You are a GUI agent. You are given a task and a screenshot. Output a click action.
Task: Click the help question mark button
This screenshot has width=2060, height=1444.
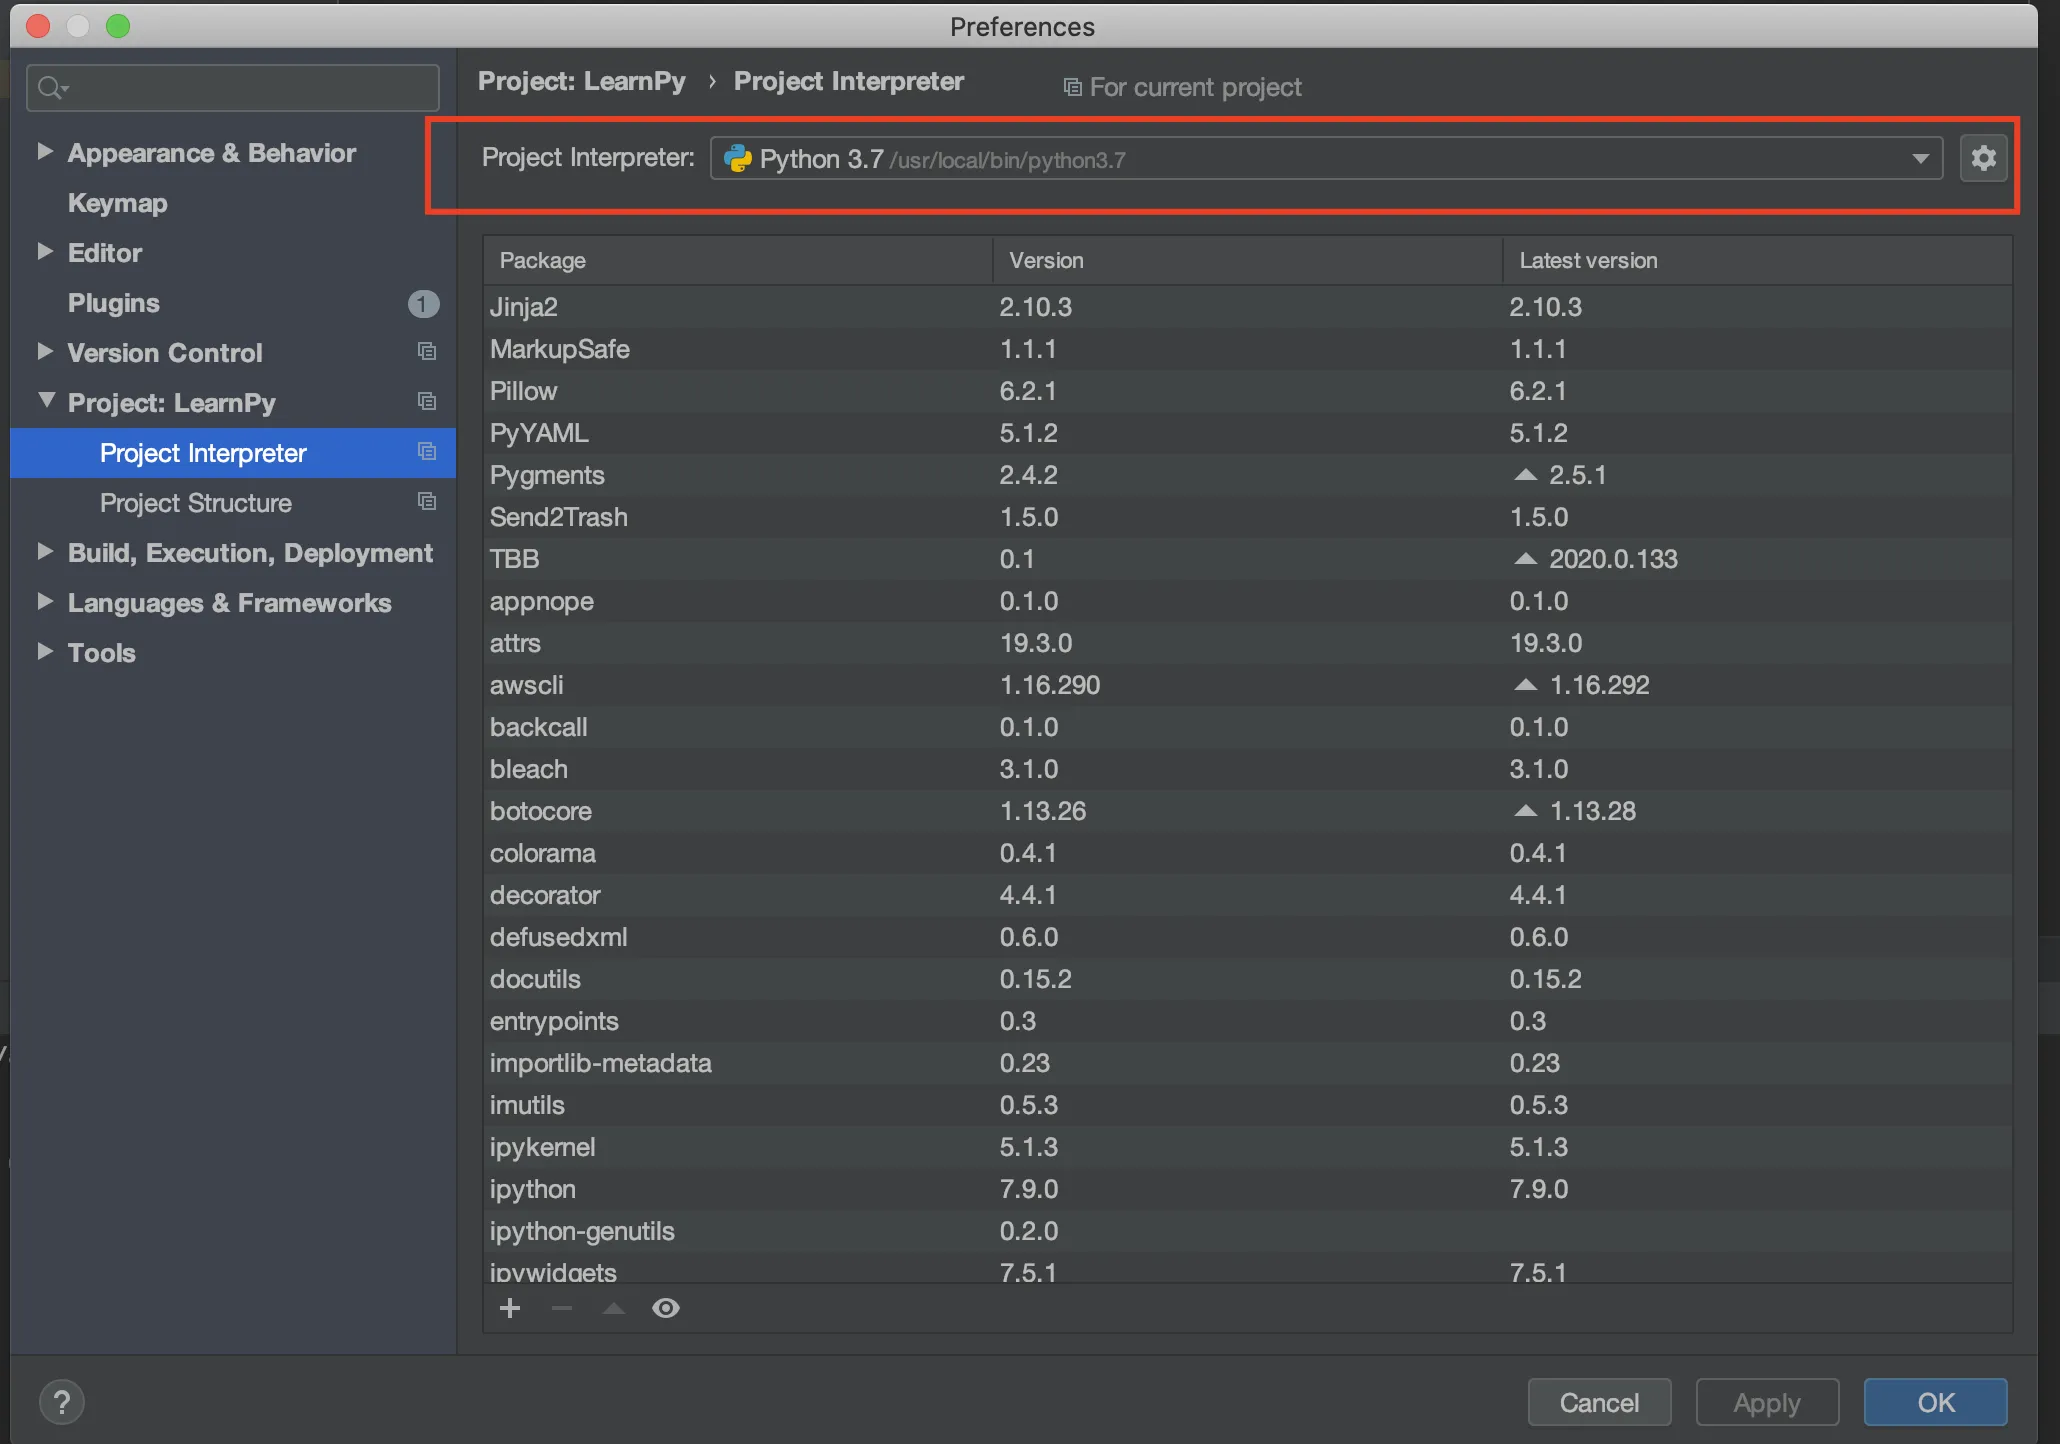[x=62, y=1402]
